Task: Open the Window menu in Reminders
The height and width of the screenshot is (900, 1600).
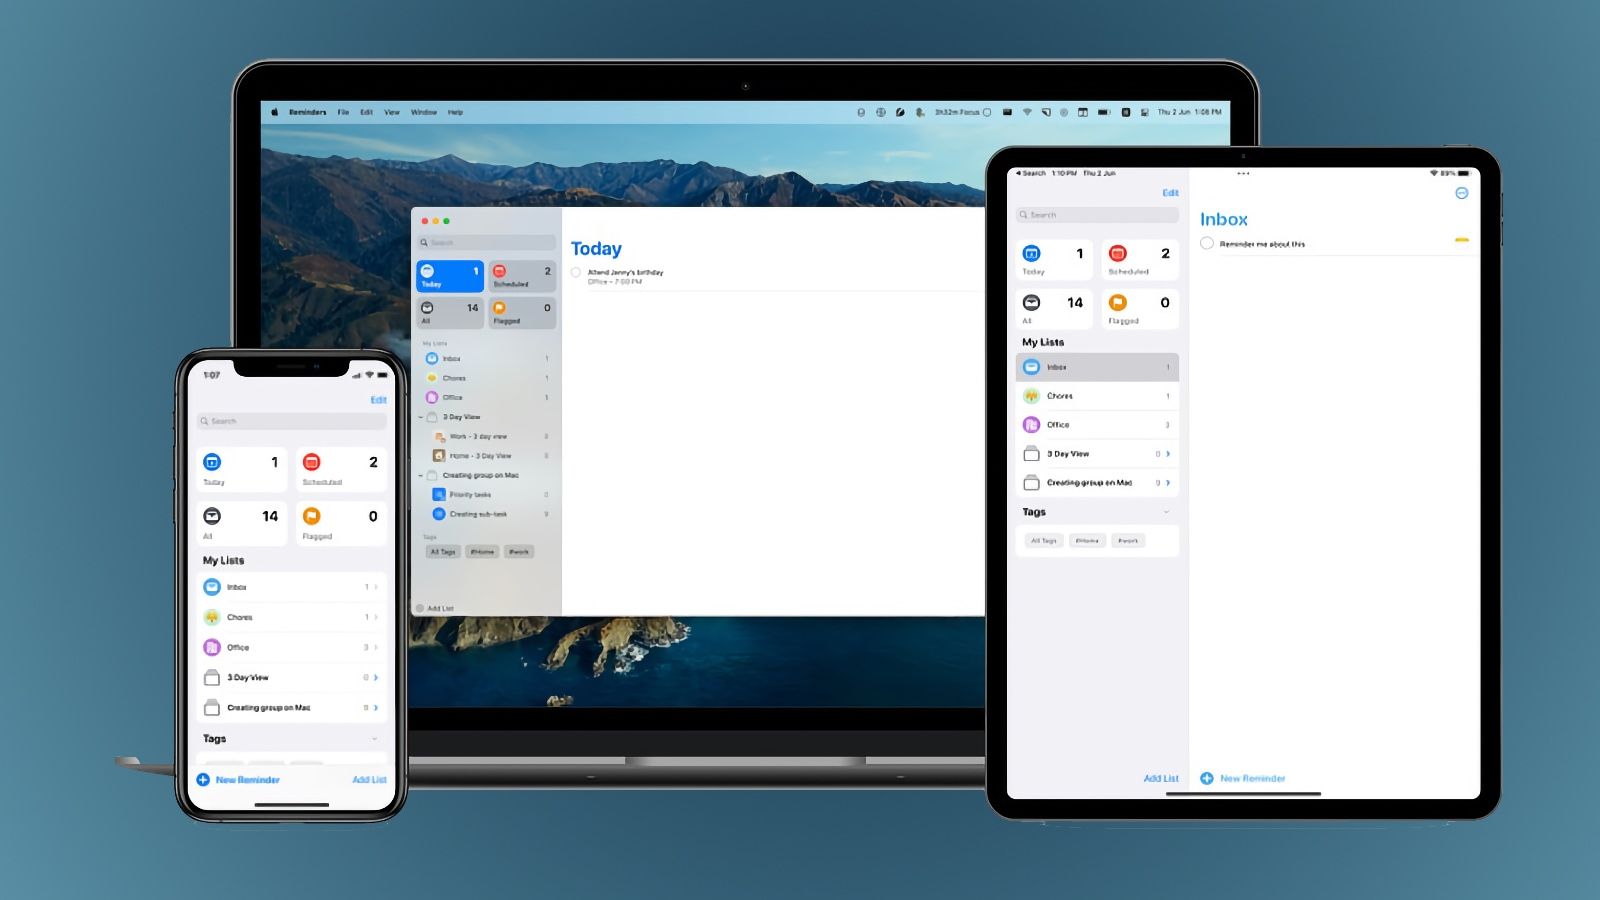Action: pyautogui.click(x=424, y=112)
